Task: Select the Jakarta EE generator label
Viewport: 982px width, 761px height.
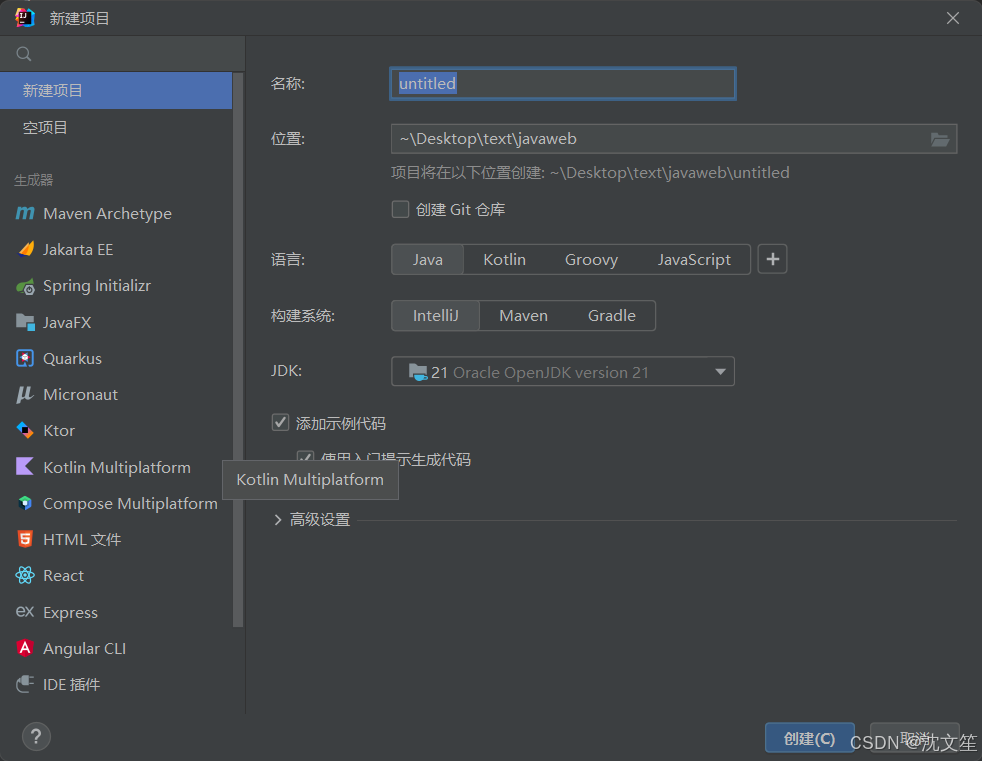Action: coord(78,249)
